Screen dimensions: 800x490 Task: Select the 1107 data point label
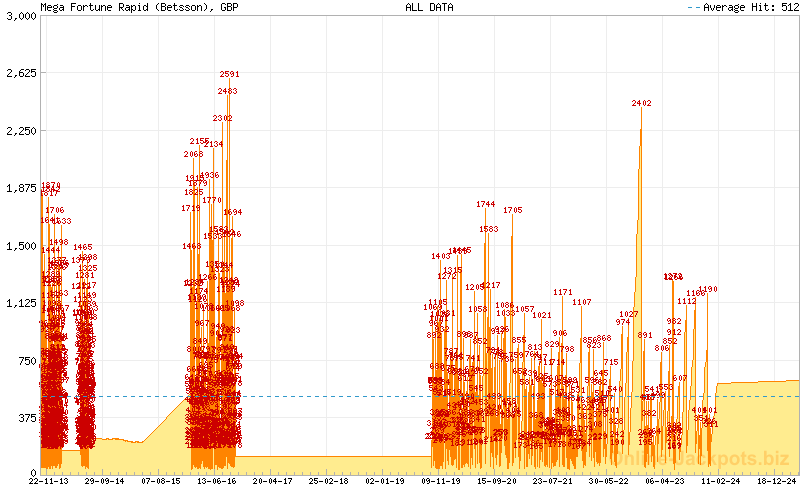tap(582, 302)
